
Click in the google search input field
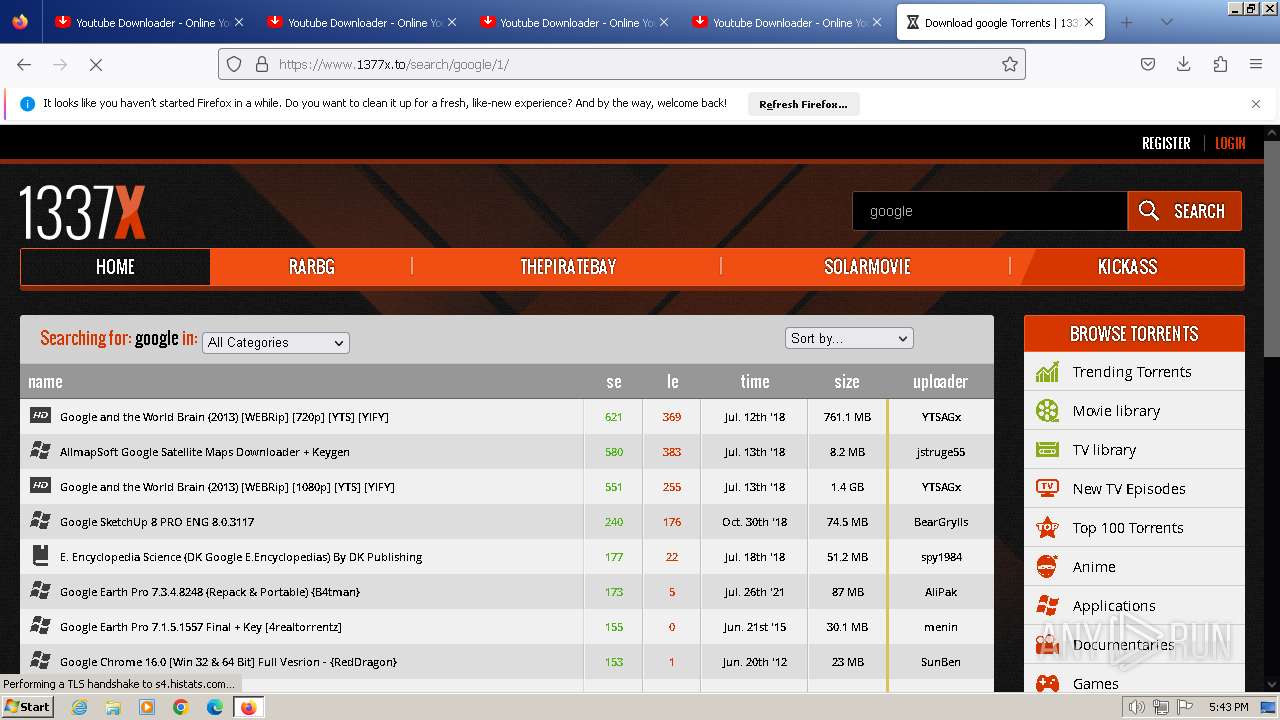click(x=990, y=211)
